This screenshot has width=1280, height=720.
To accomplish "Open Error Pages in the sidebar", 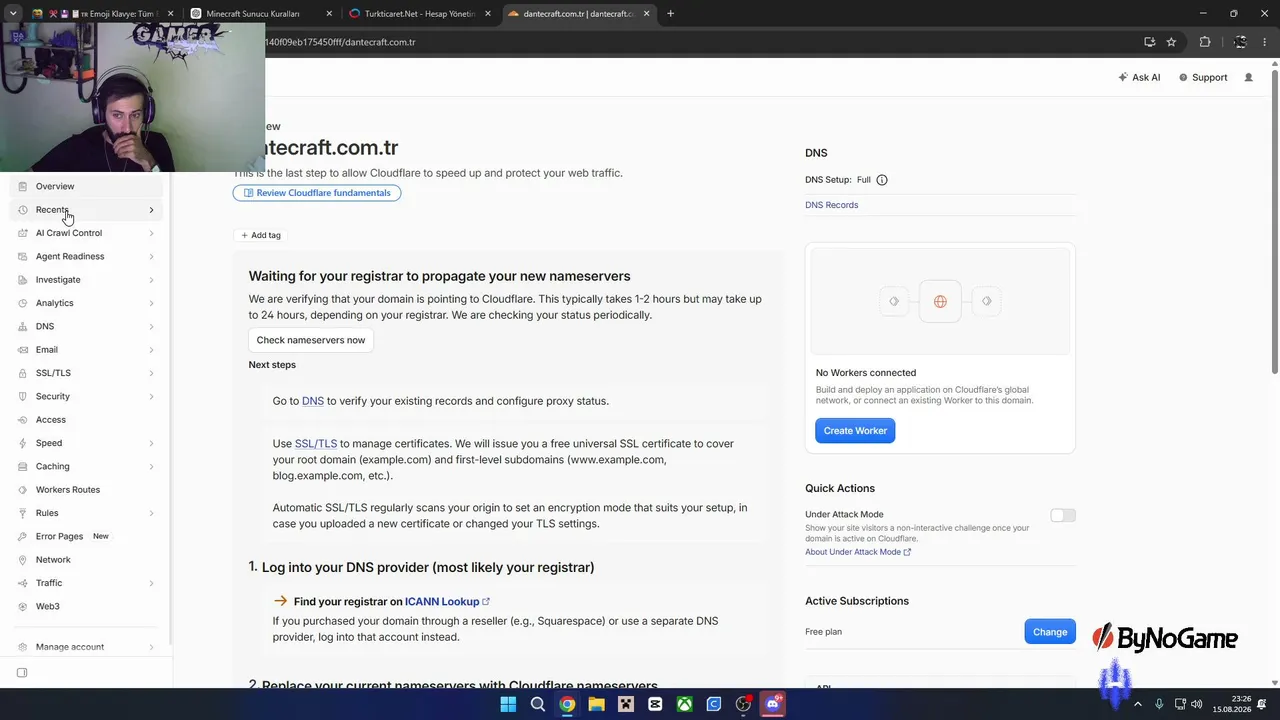I will (86, 536).
